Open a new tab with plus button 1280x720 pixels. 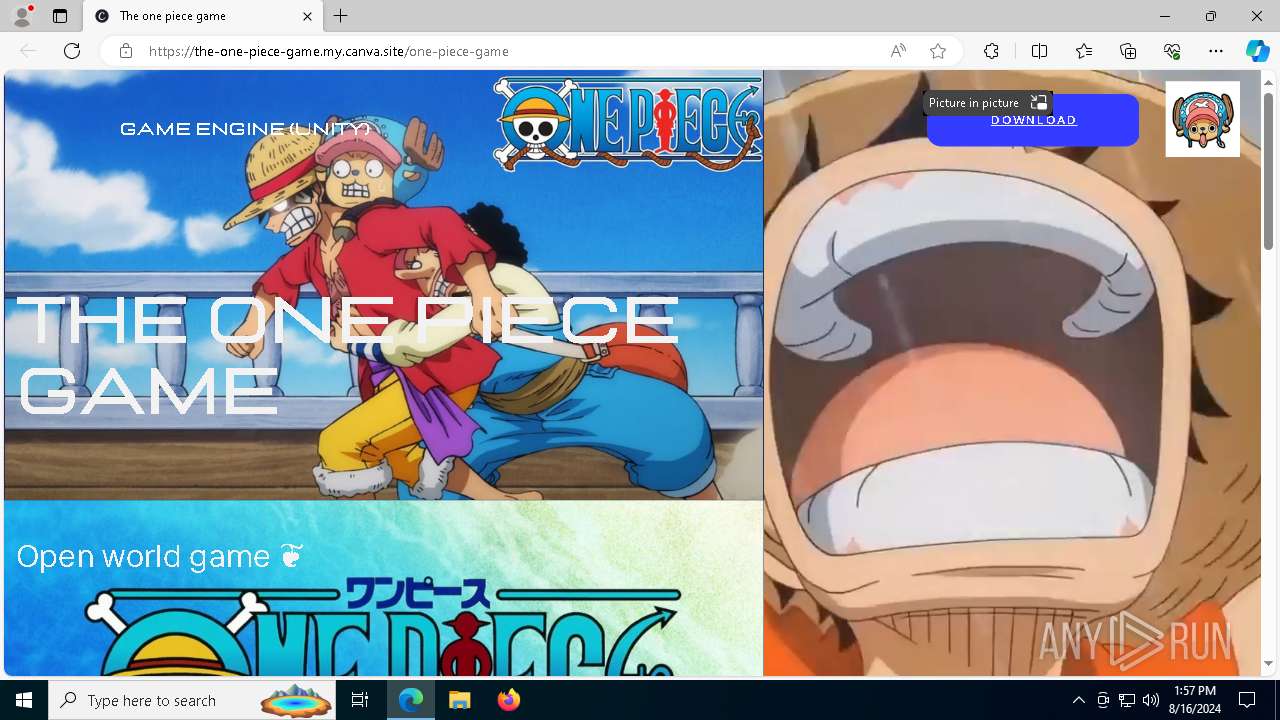click(341, 16)
